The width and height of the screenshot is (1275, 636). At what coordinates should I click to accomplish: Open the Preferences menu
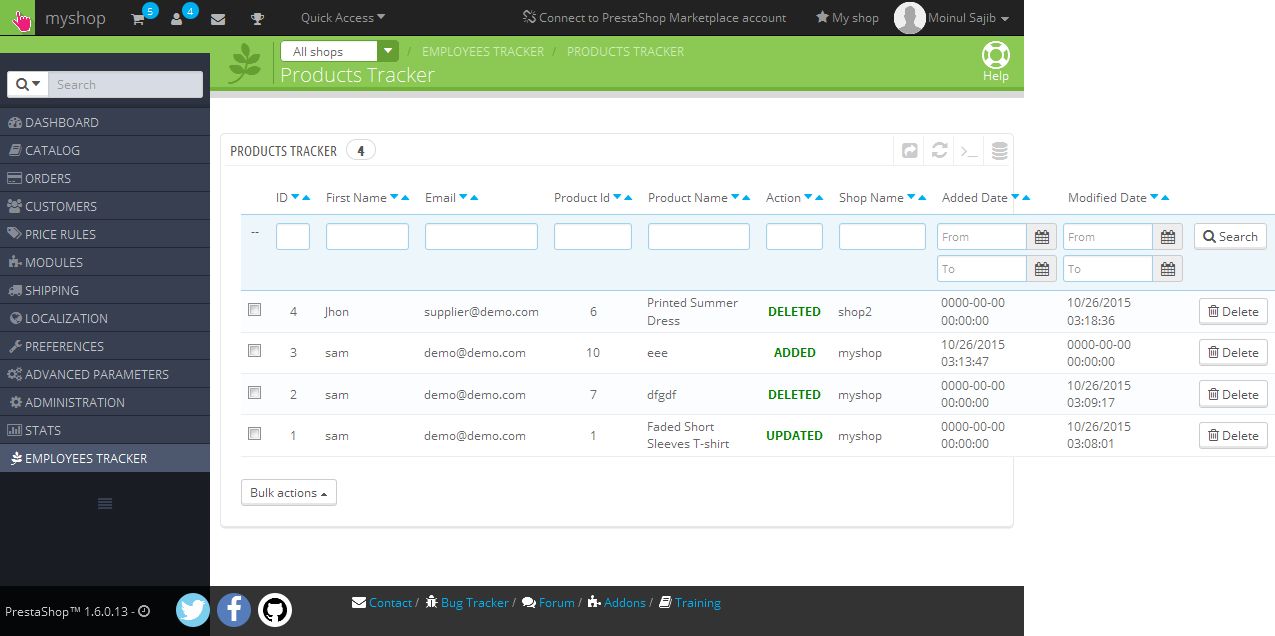click(105, 346)
